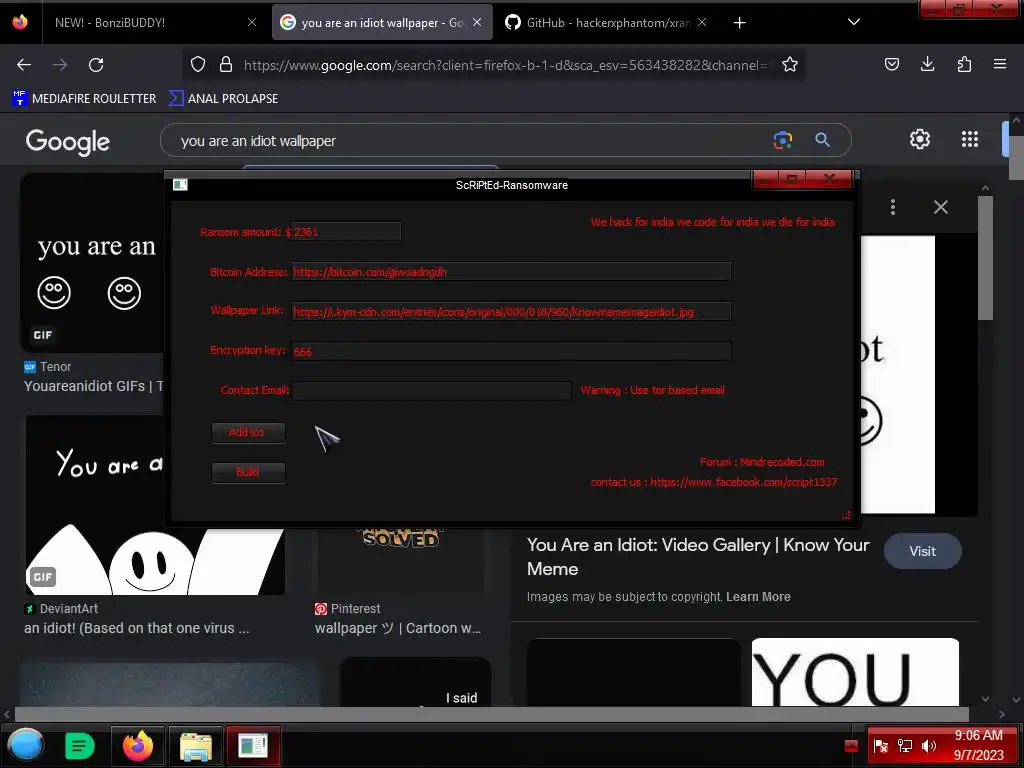
Task: Go back with Firefox back arrow
Action: (x=24, y=65)
